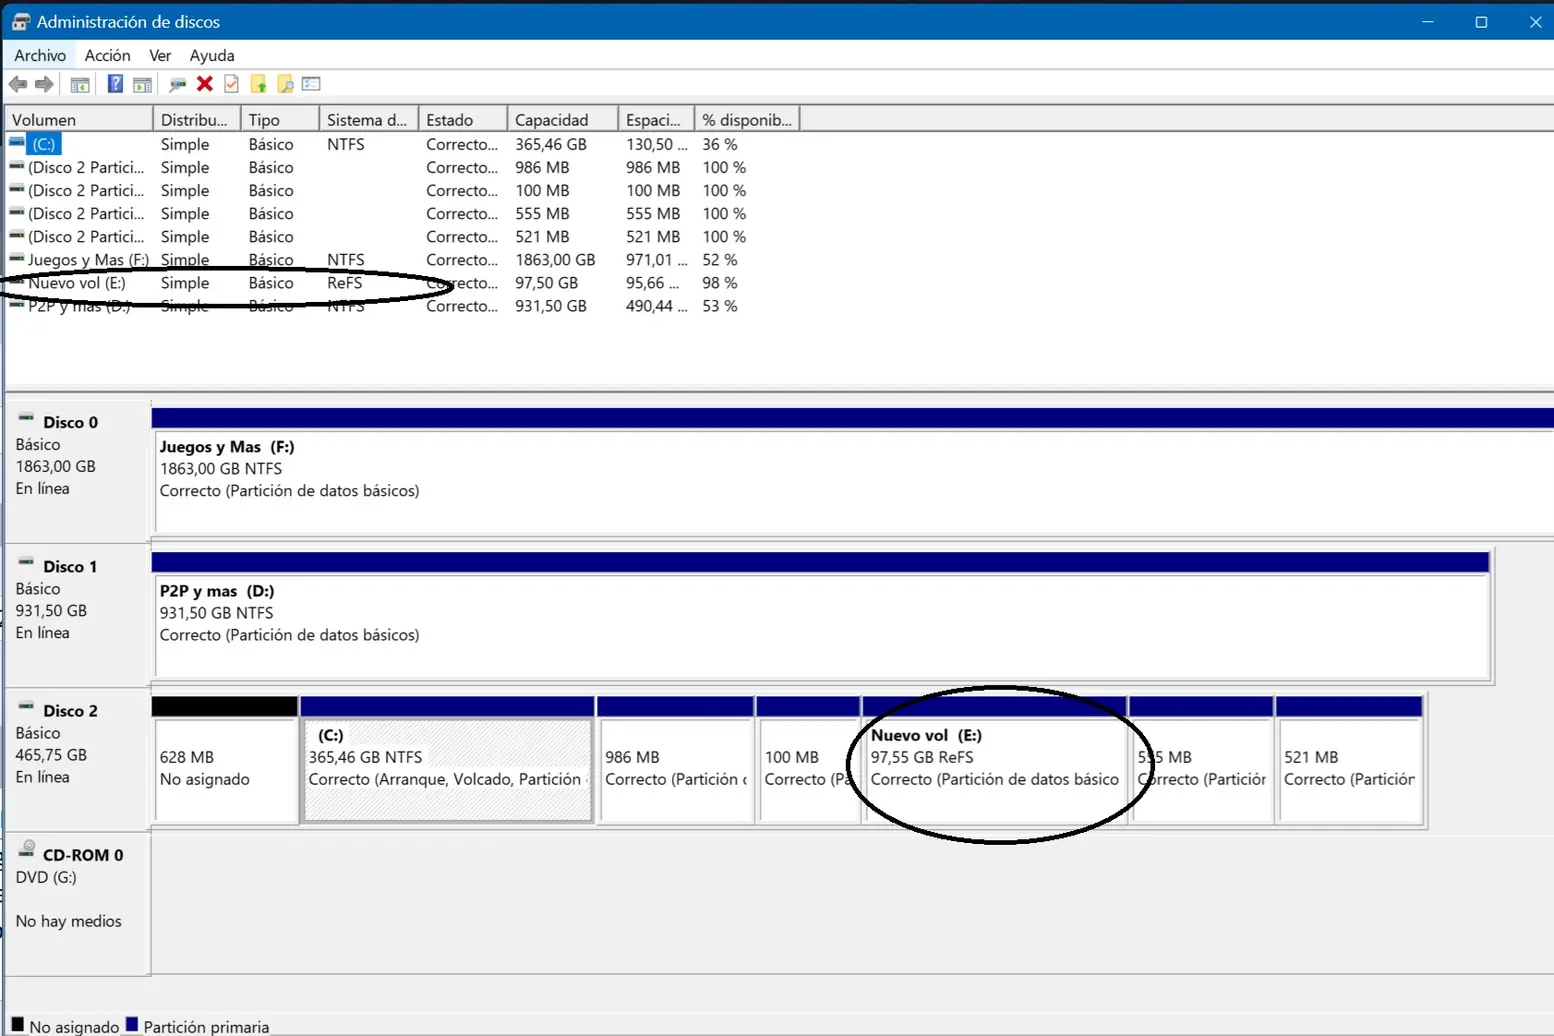Select Juegos y Mas (F:) partition block
The height and width of the screenshot is (1036, 1554).
pos(855,472)
